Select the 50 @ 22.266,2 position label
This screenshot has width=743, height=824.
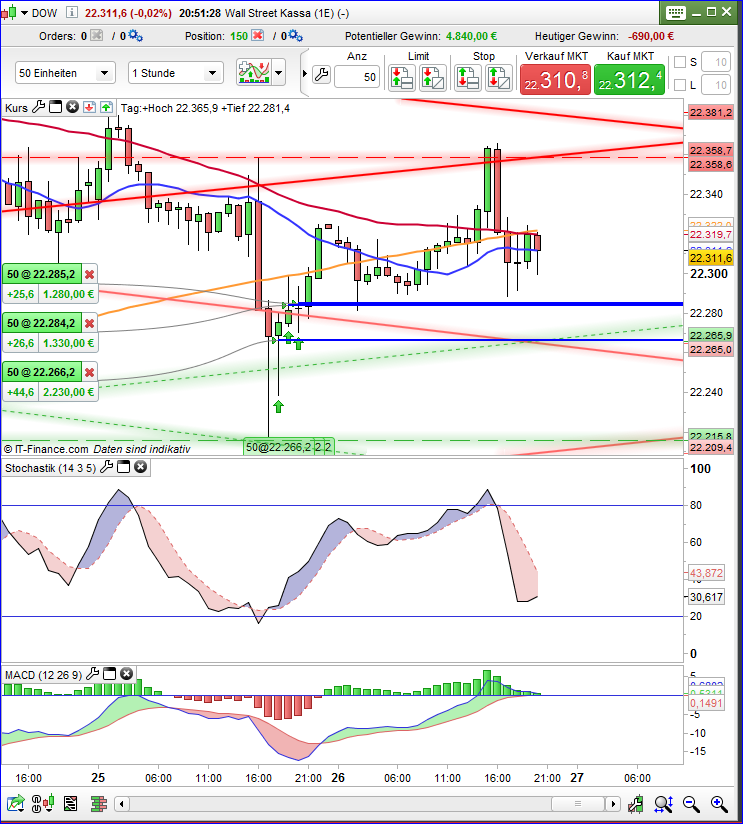pos(42,372)
